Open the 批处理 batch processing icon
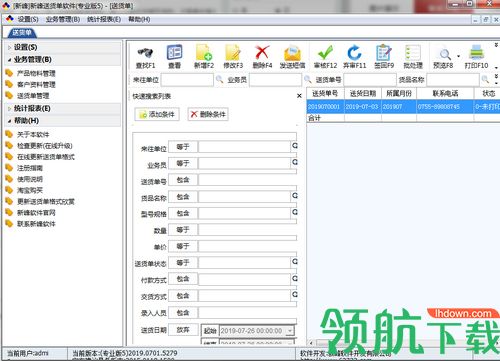500x361 pixels. [413, 53]
